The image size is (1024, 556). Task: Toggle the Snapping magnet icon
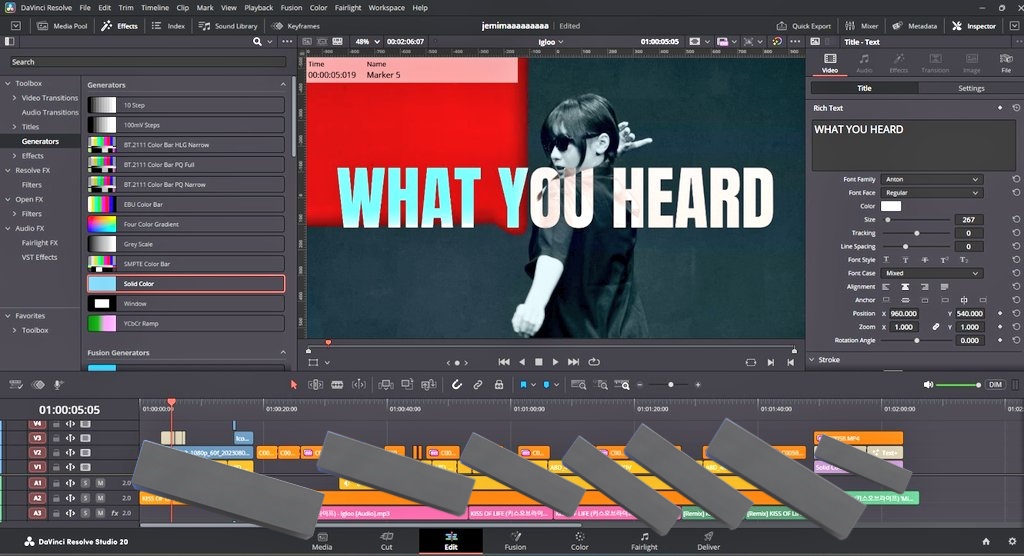click(456, 385)
